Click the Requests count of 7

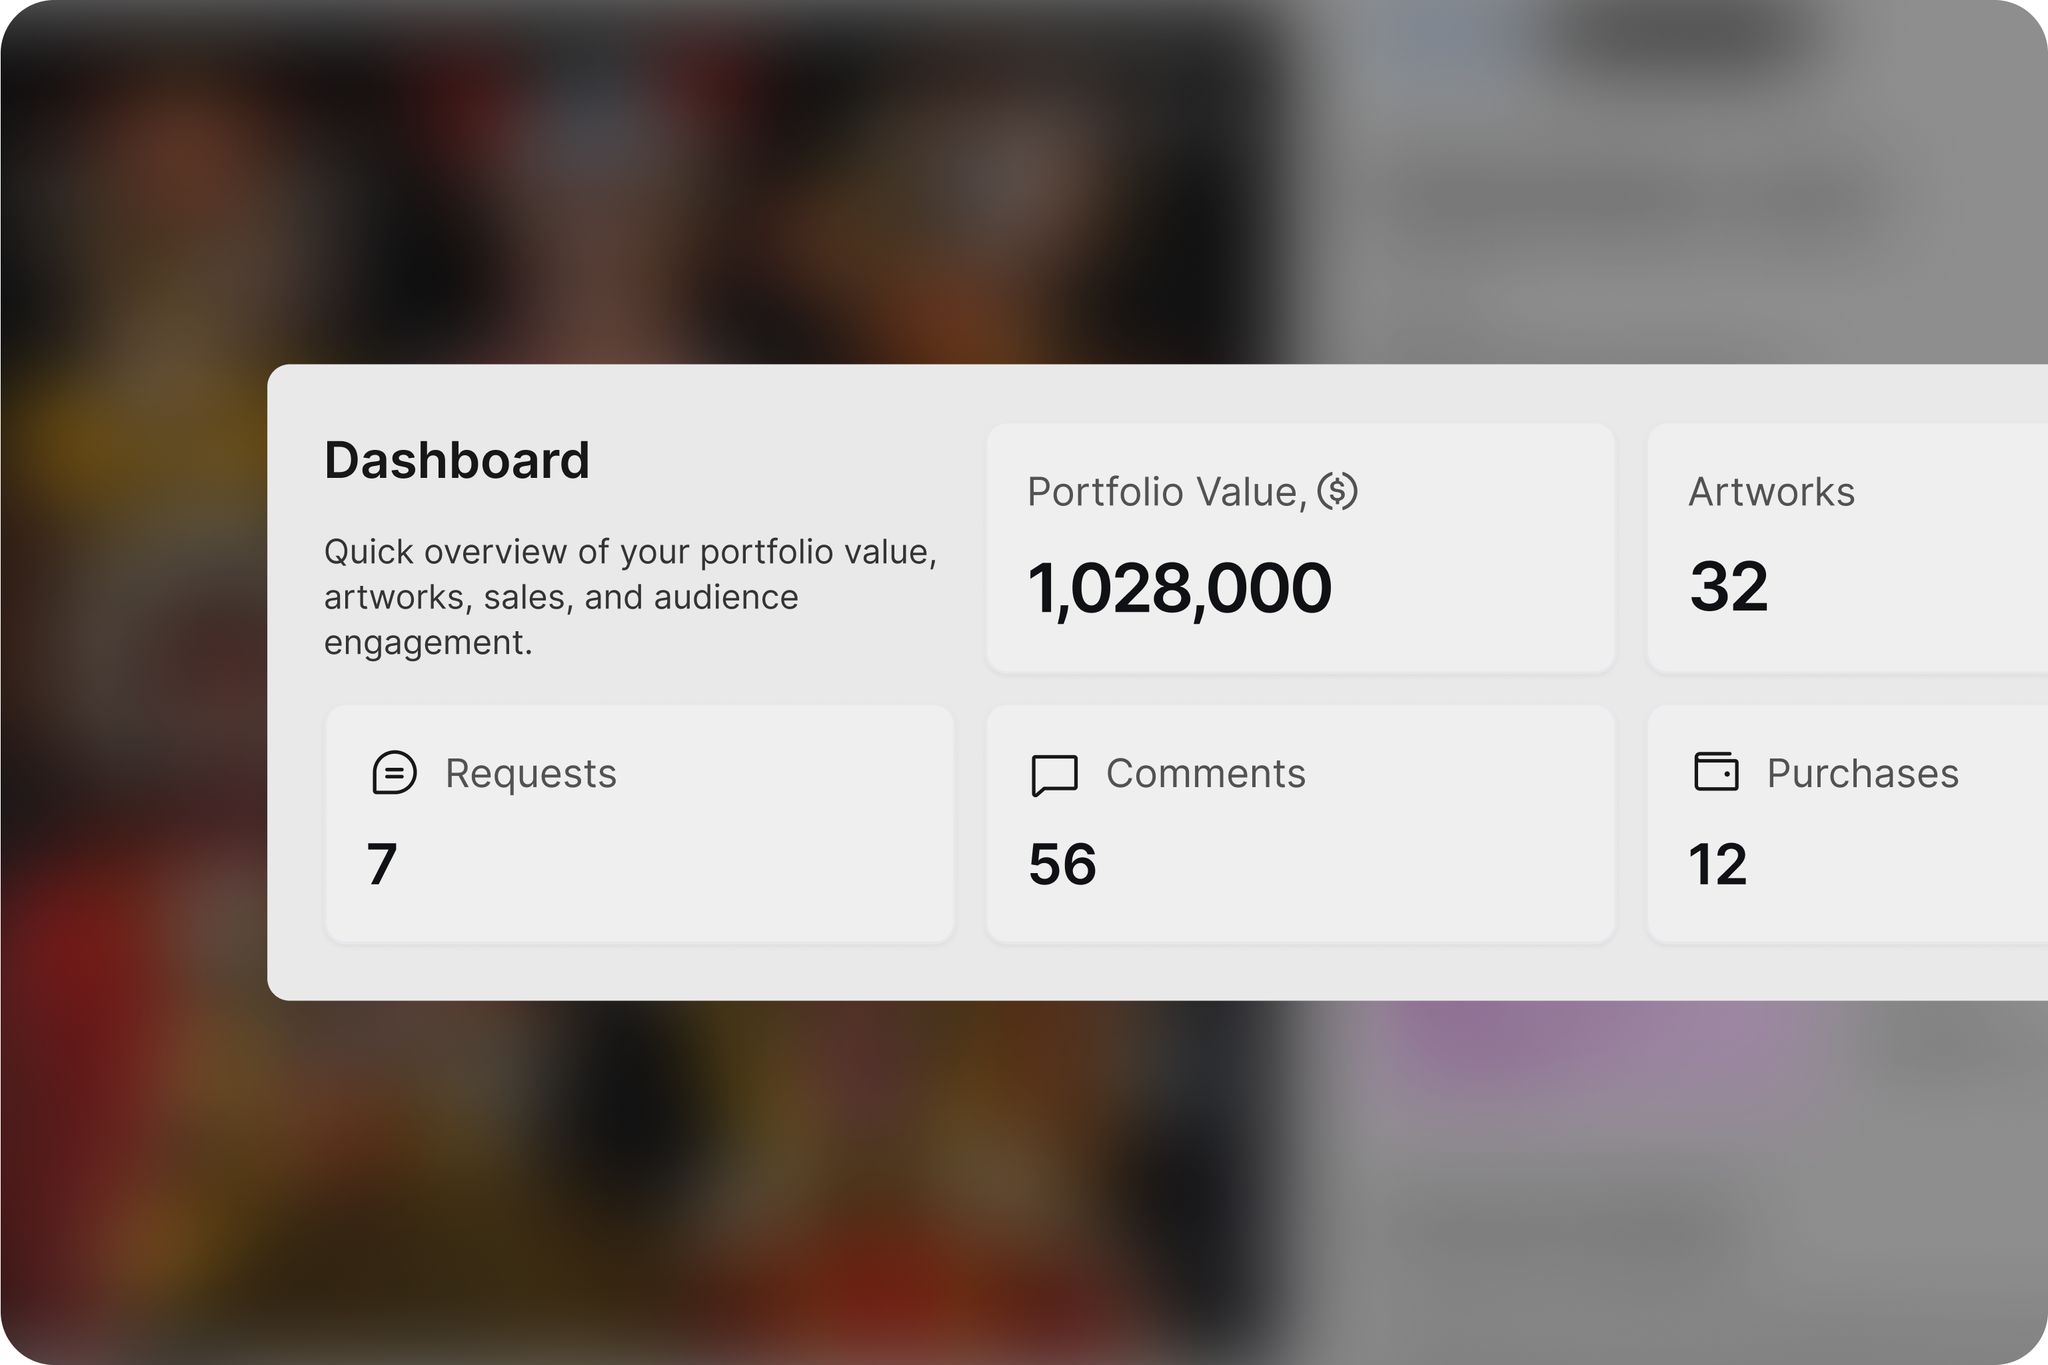[382, 864]
